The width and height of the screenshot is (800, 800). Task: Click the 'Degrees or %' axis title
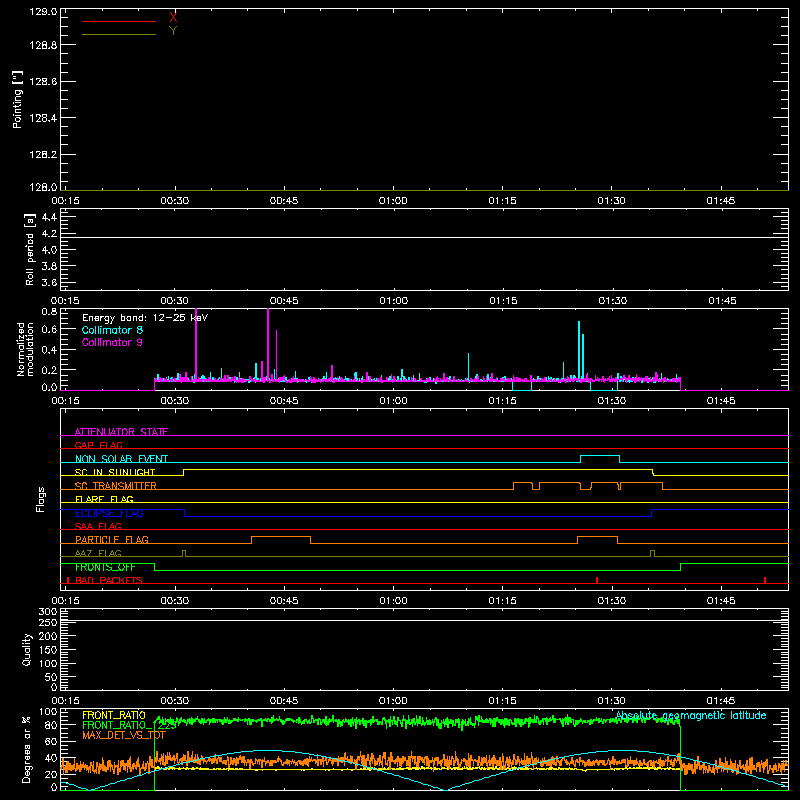pos(27,749)
